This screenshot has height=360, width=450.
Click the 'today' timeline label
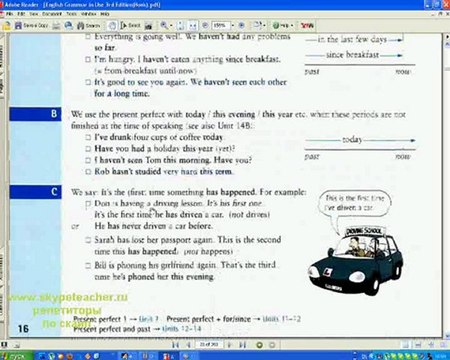coord(352,139)
